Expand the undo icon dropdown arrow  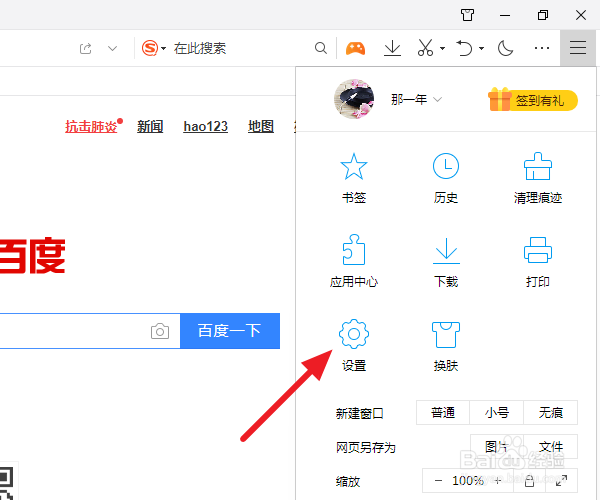coord(481,49)
